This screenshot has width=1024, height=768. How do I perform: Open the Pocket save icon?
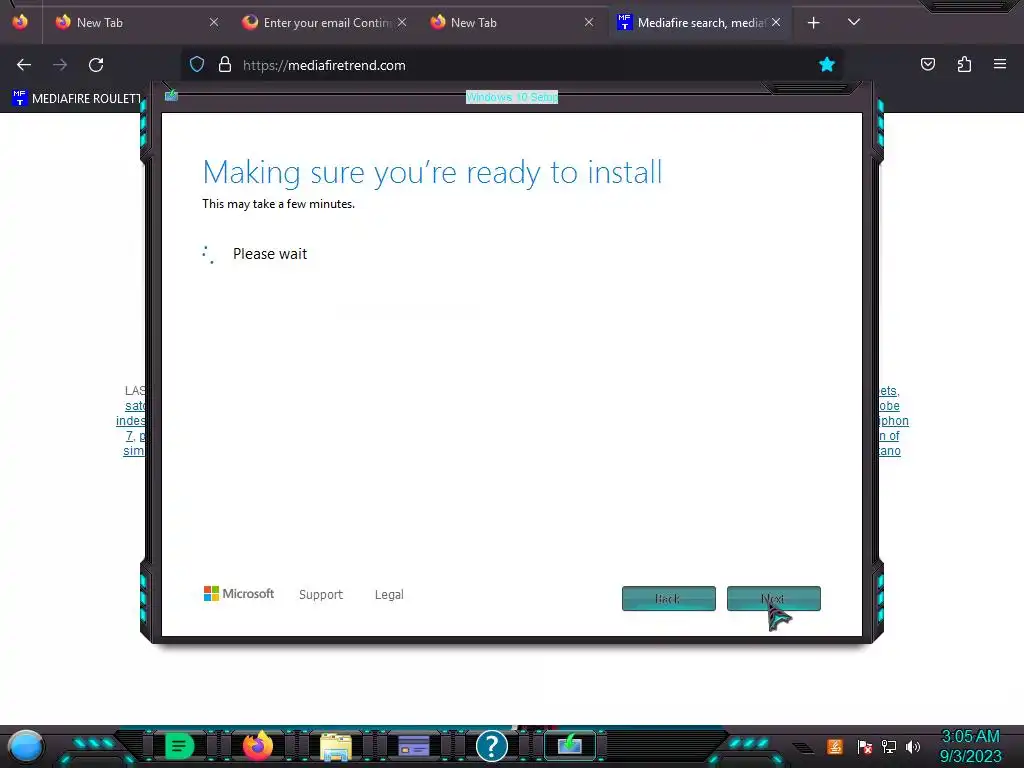click(928, 64)
